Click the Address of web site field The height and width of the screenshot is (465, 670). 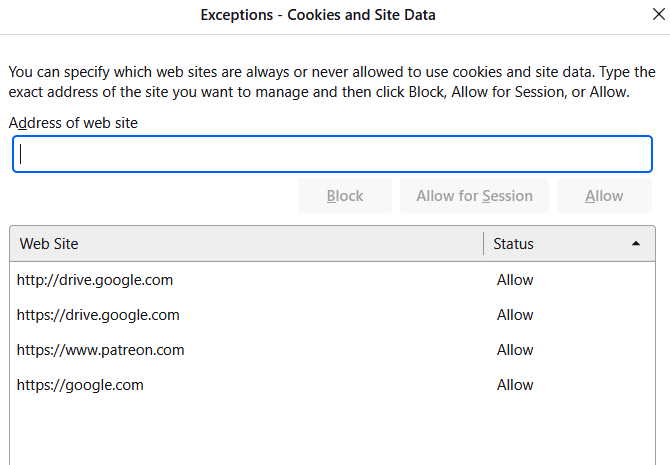[332, 154]
